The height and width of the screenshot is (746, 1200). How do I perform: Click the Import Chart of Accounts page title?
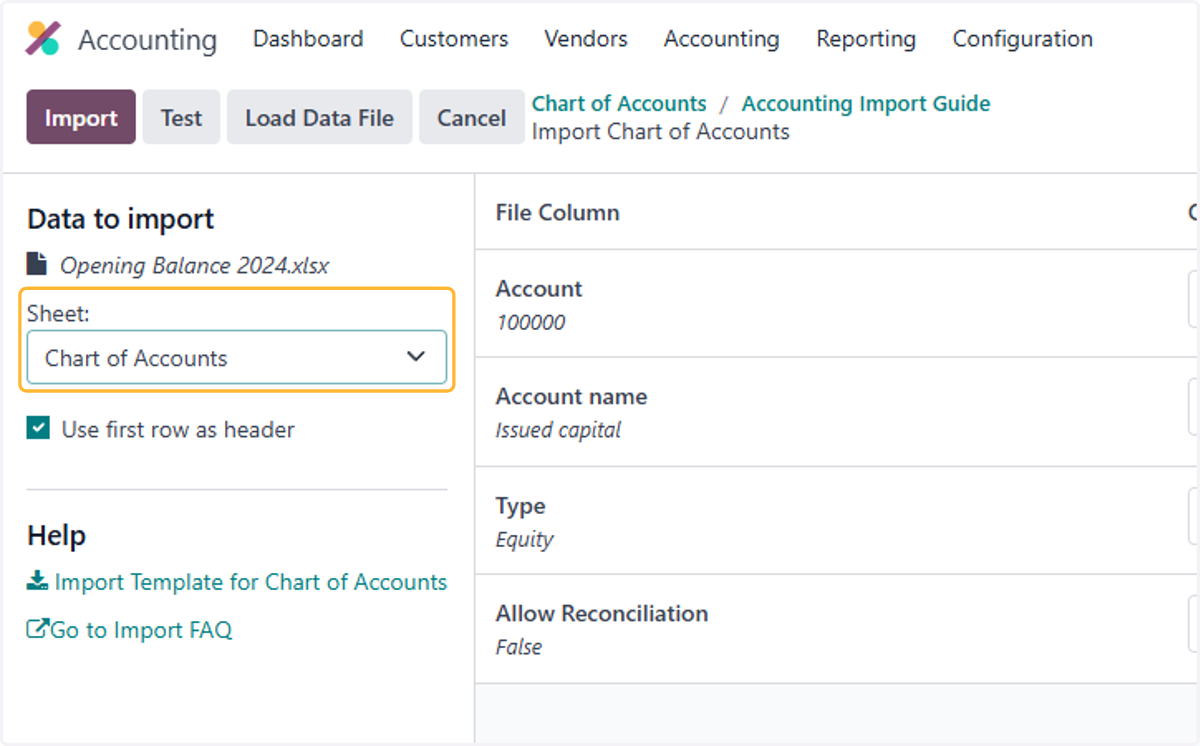click(660, 132)
